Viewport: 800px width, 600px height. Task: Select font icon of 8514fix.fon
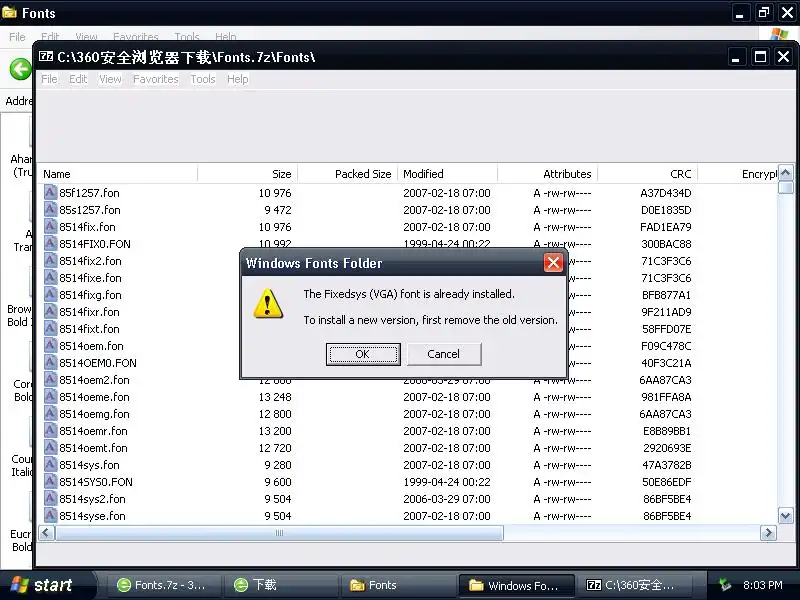pos(50,226)
